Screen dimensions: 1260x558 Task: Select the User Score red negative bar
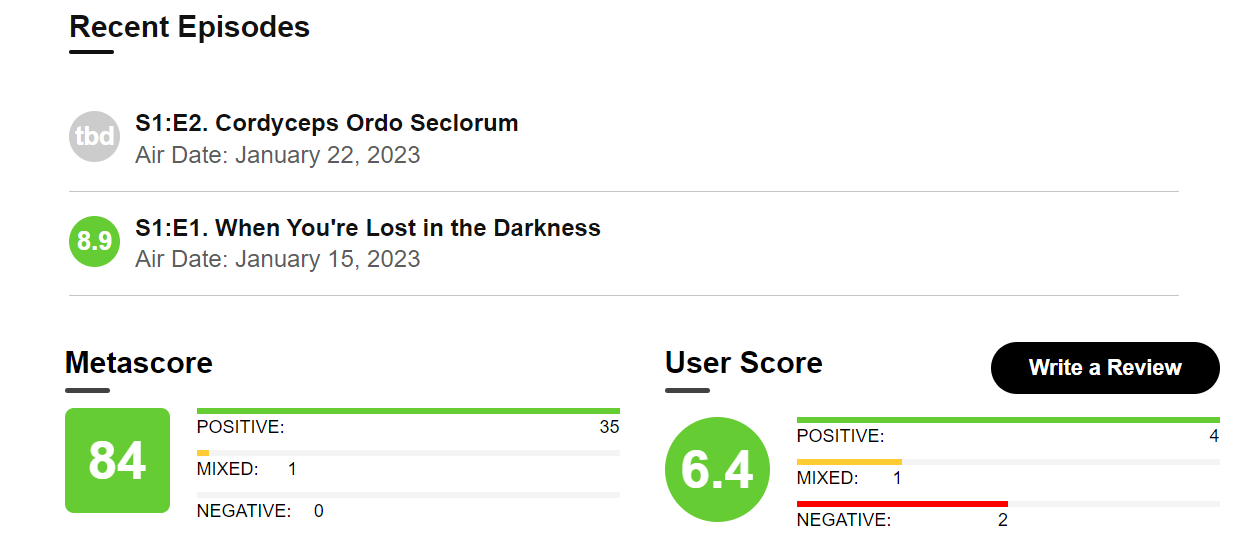902,504
